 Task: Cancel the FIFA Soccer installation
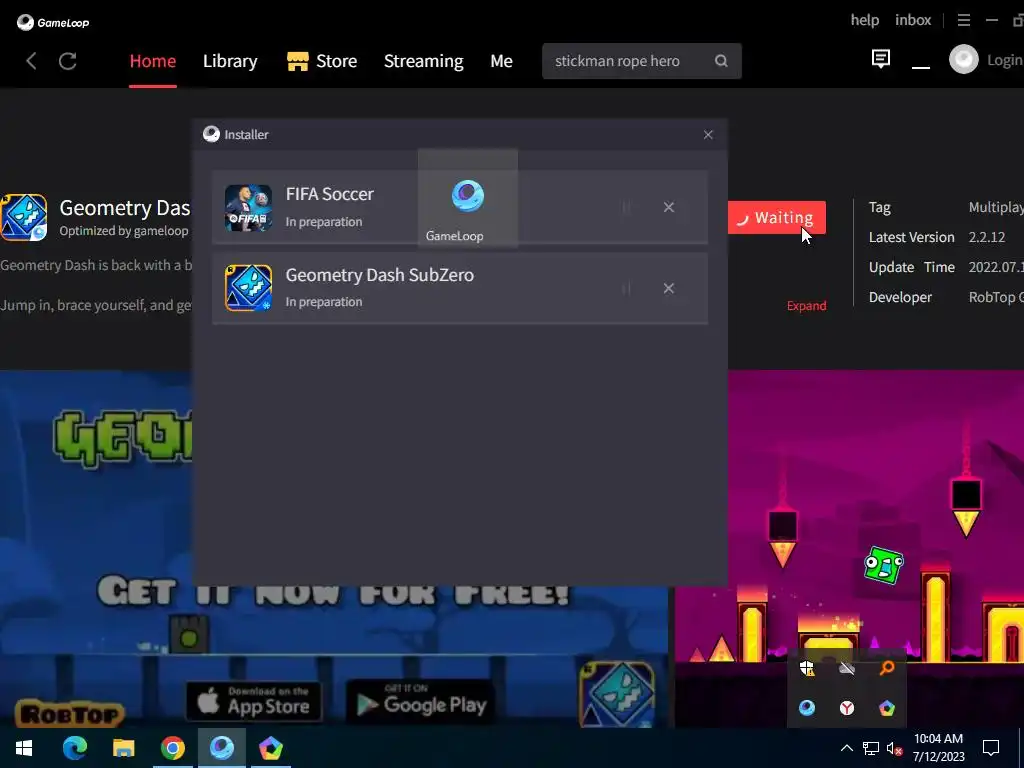669,207
